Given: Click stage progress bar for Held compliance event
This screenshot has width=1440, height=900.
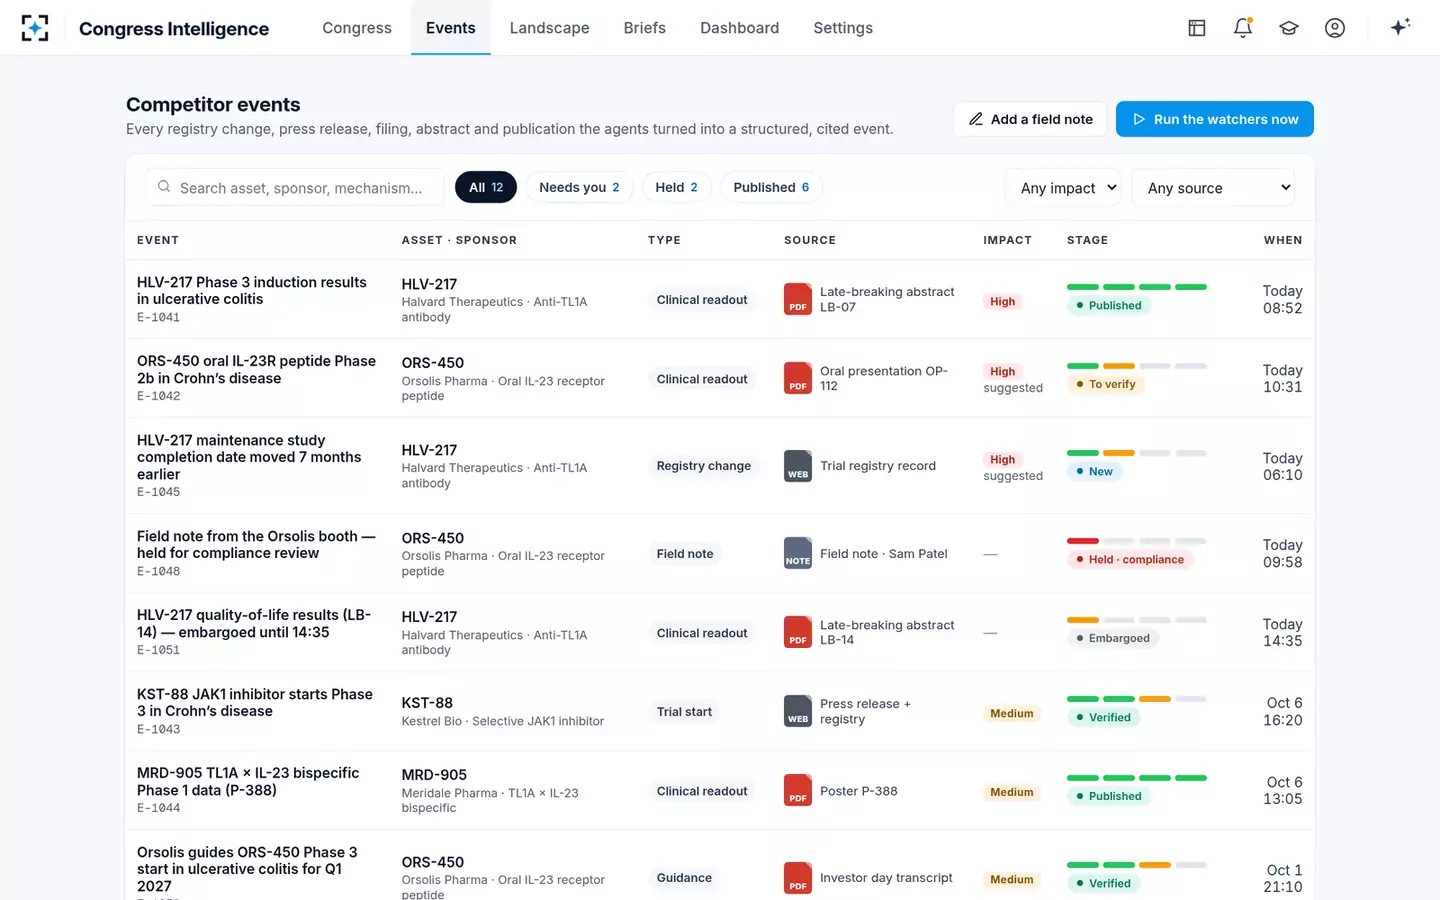Looking at the screenshot, I should [1137, 541].
